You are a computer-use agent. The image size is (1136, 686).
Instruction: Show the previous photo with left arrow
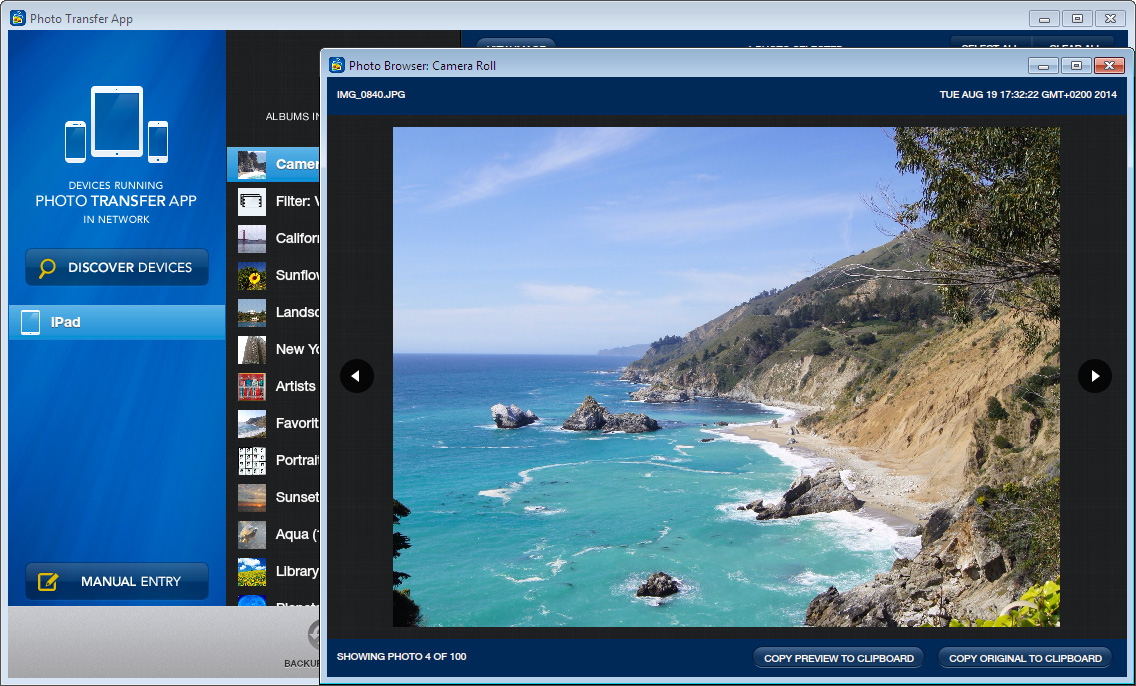coord(356,376)
